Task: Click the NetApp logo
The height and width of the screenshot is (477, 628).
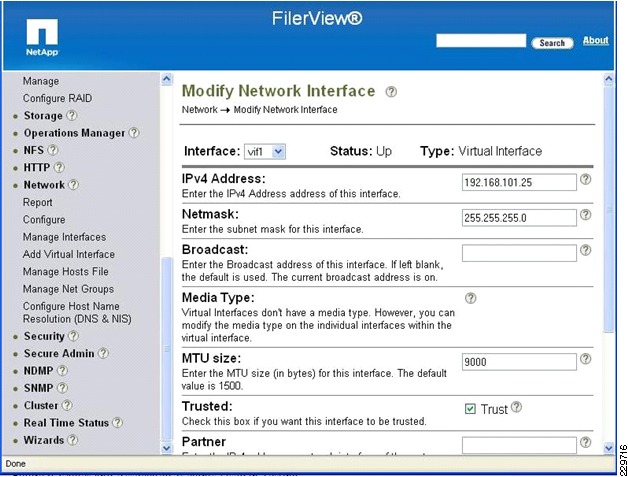Action: pyautogui.click(x=42, y=37)
